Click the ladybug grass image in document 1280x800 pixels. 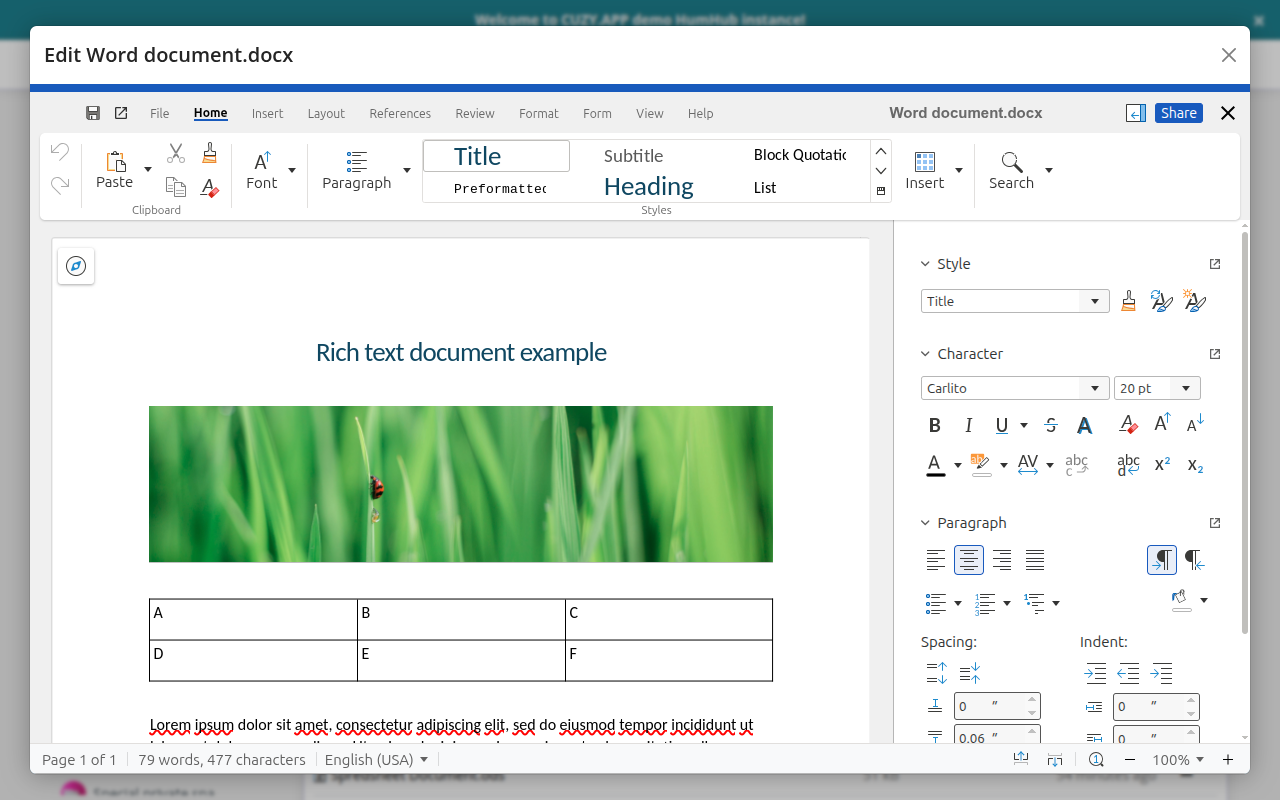[x=461, y=484]
